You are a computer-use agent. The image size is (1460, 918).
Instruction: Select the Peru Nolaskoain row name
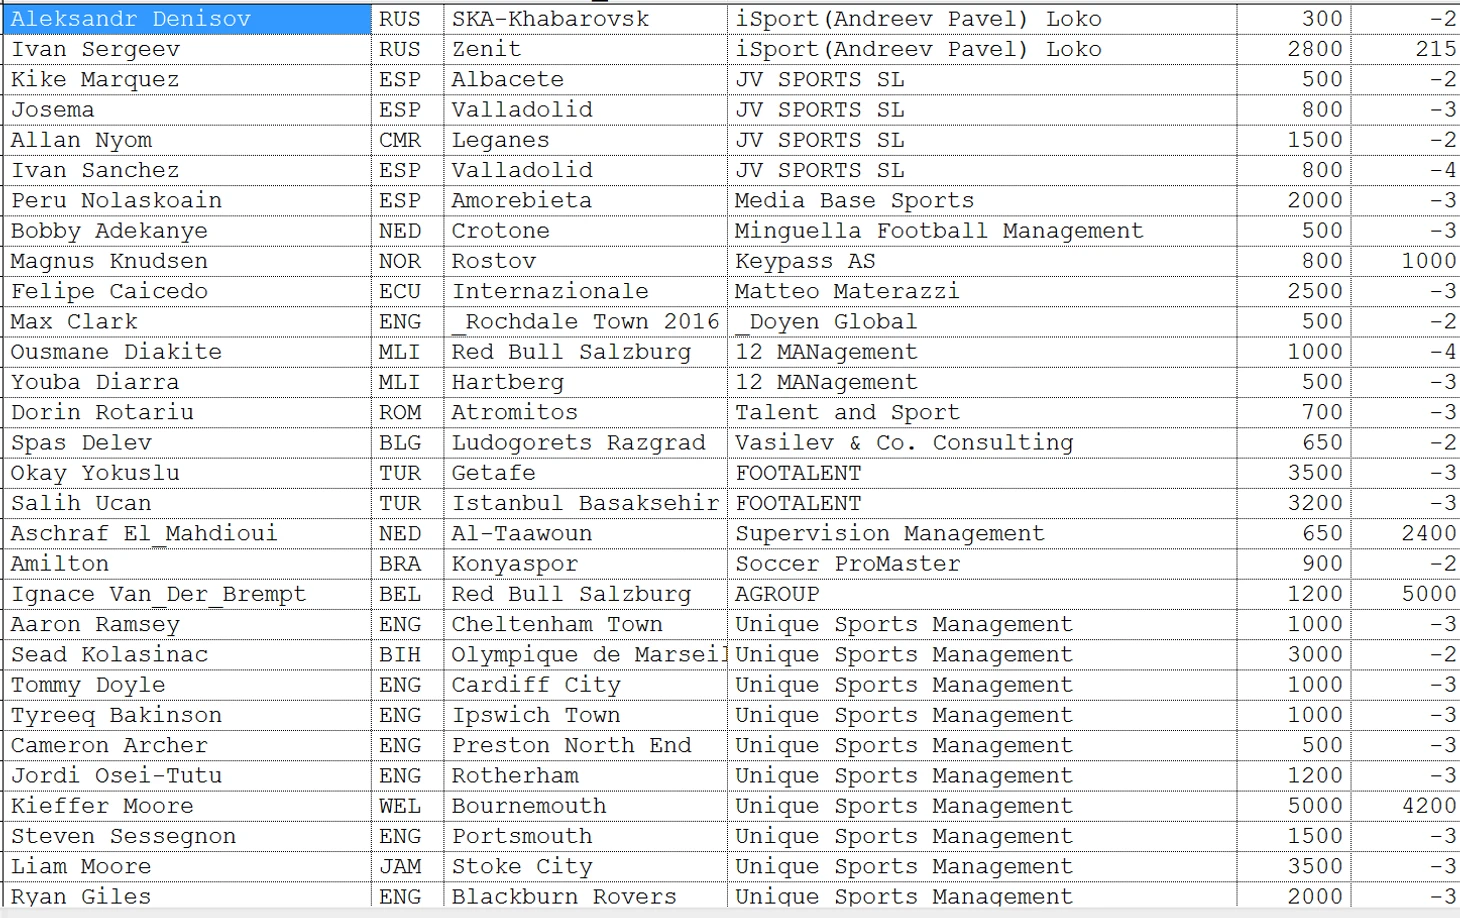187,200
